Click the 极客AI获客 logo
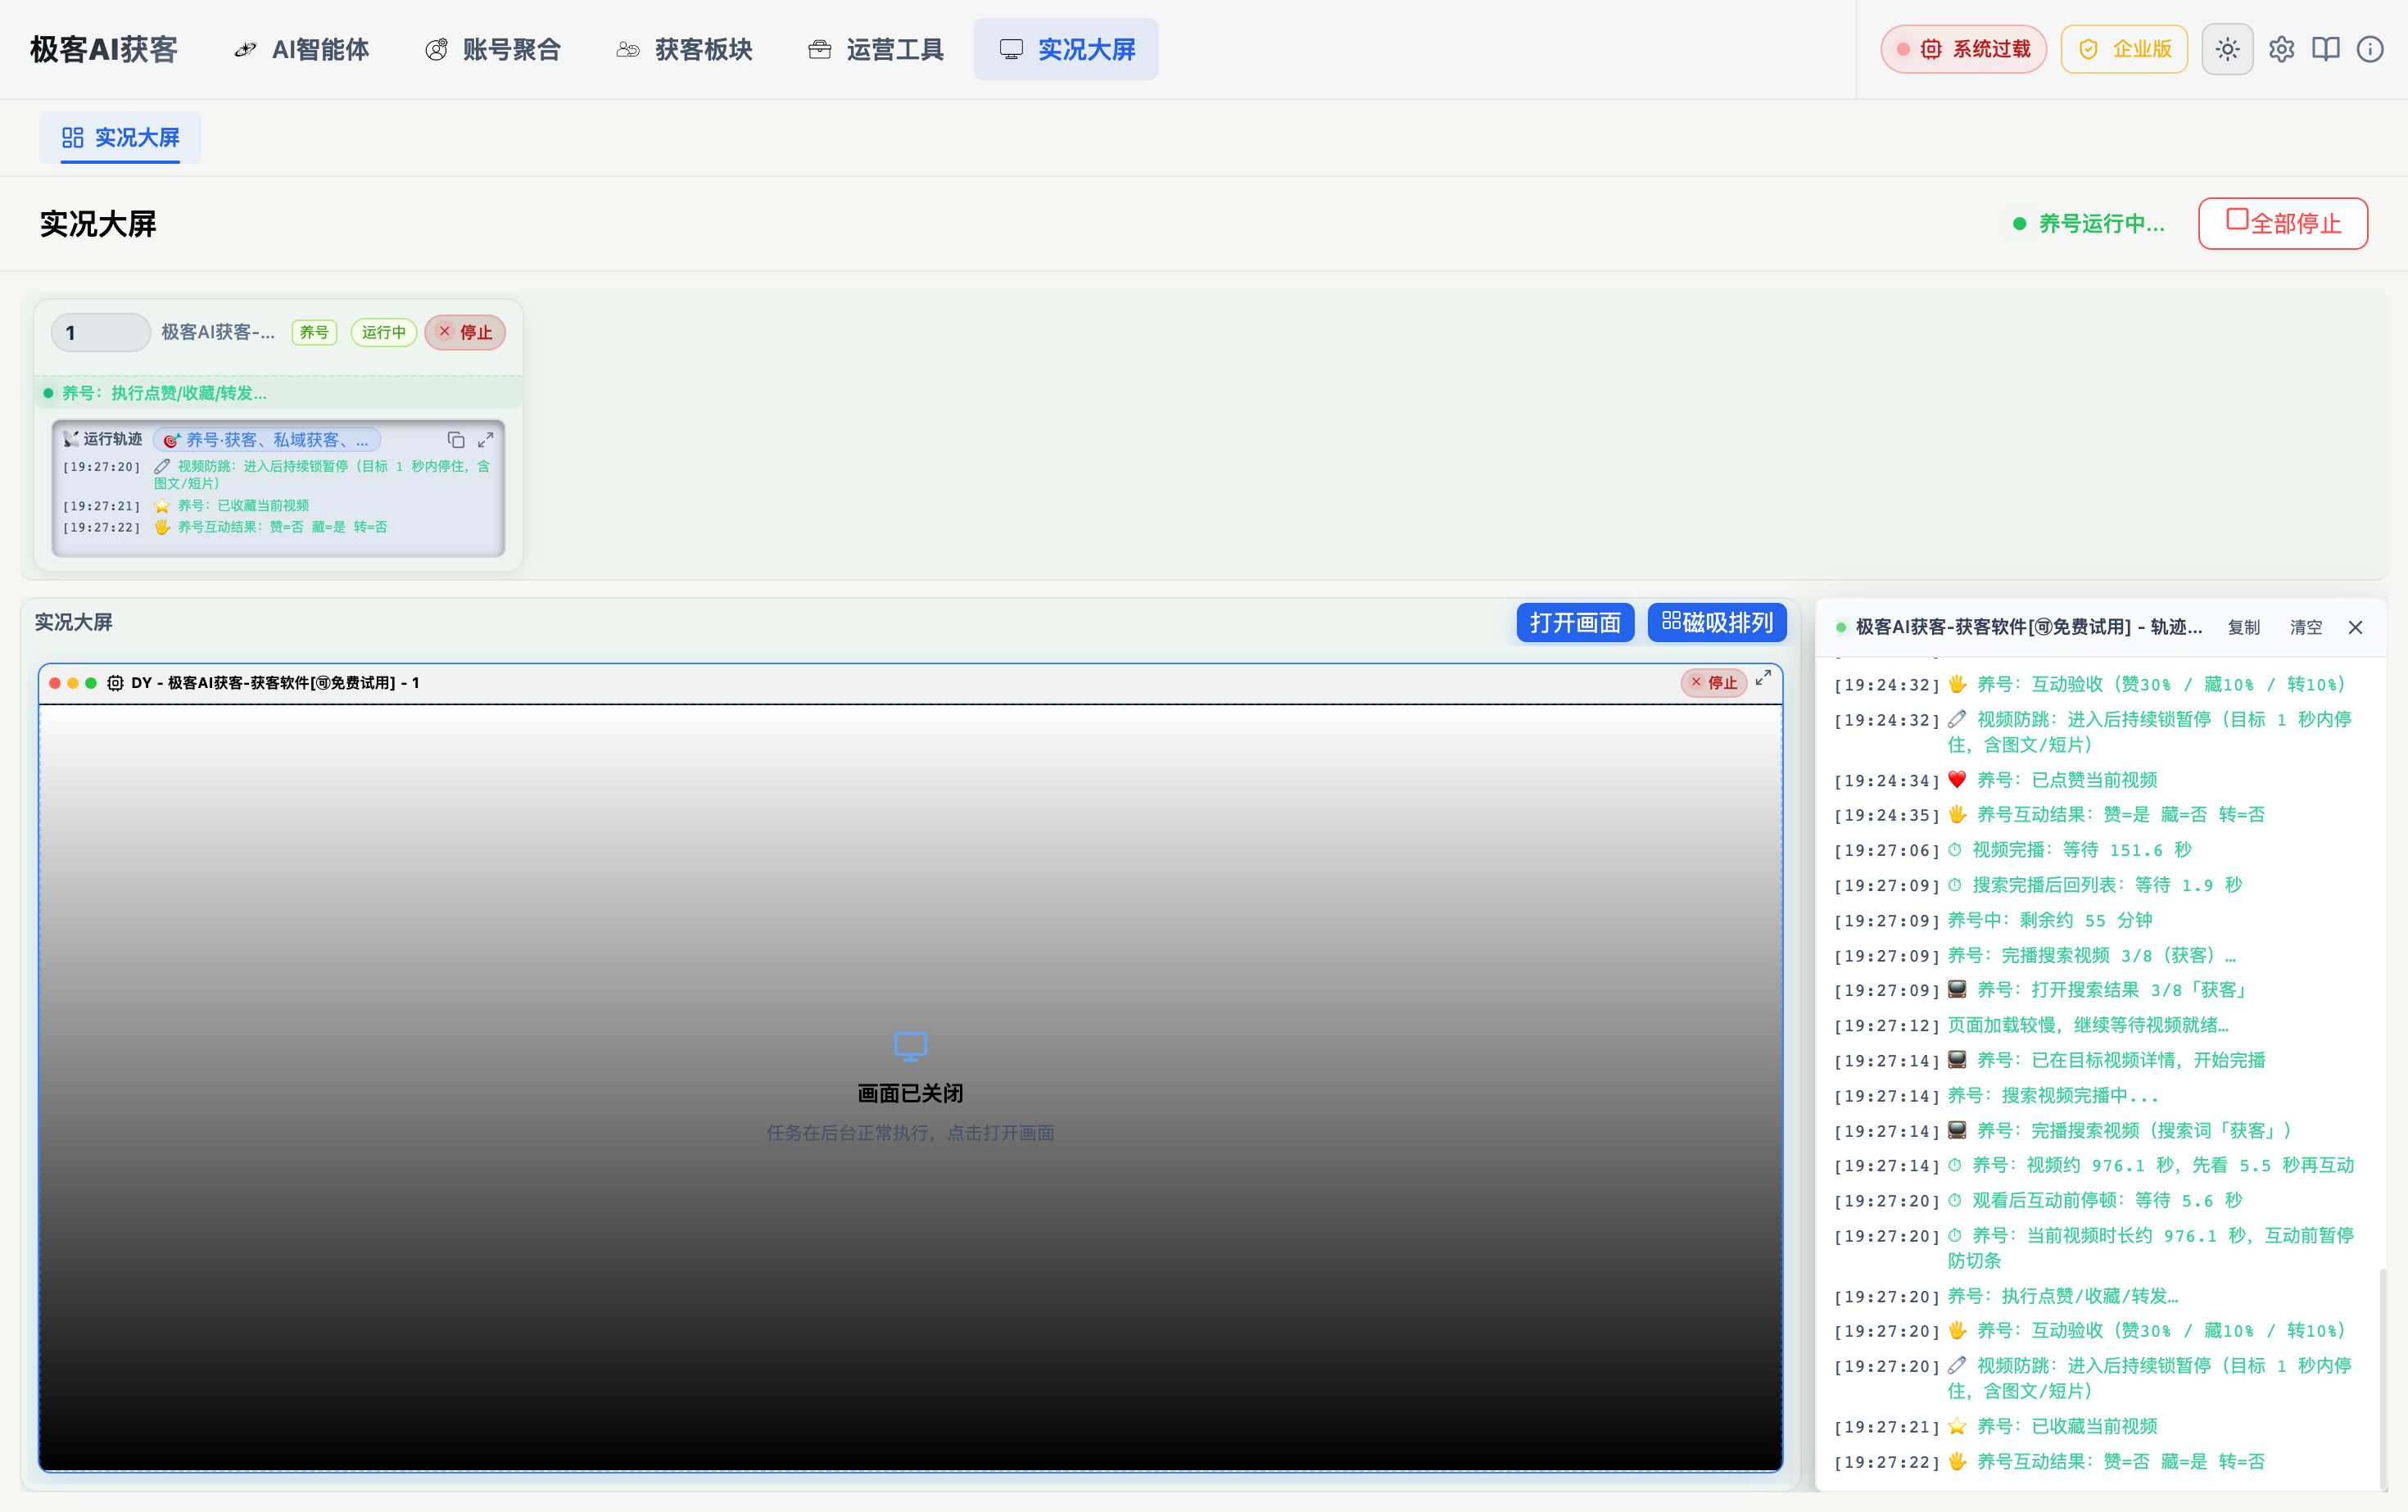 tap(104, 49)
